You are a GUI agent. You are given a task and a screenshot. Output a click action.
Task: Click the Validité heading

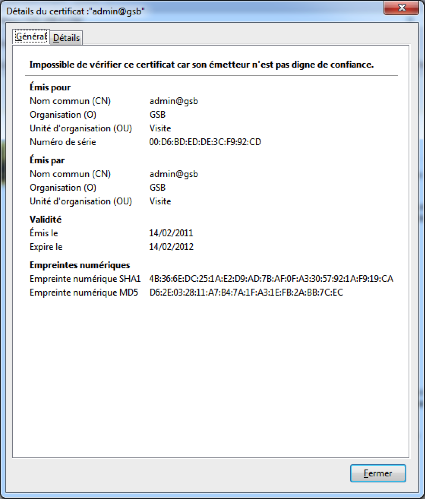[45, 220]
